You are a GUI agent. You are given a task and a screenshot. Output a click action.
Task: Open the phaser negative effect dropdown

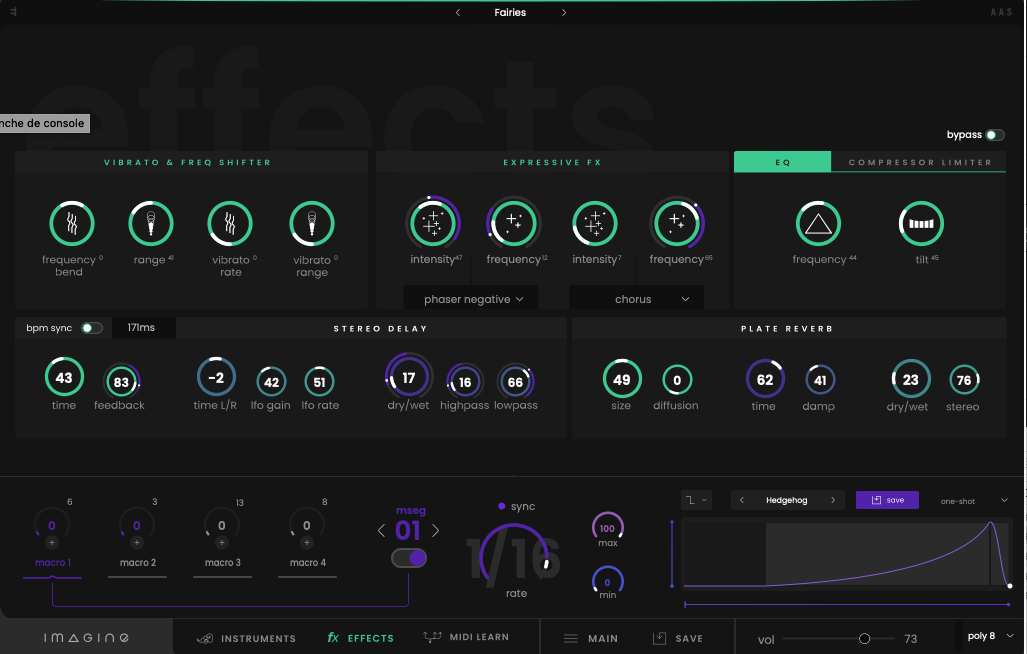470,297
